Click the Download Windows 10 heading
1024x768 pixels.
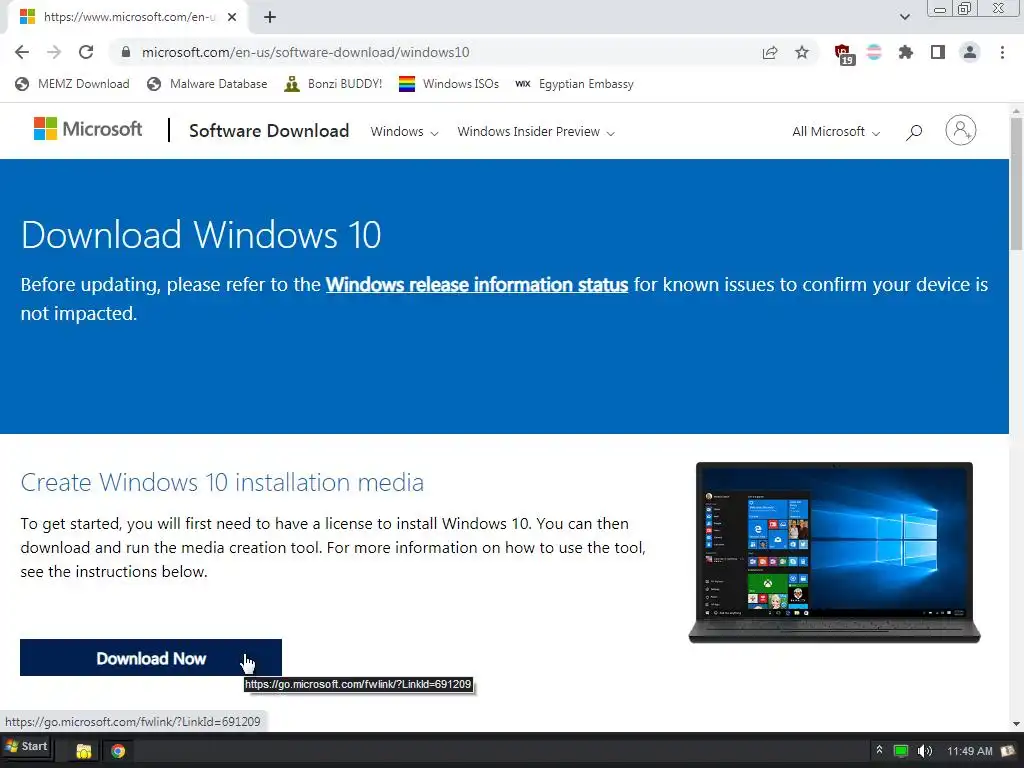200,235
